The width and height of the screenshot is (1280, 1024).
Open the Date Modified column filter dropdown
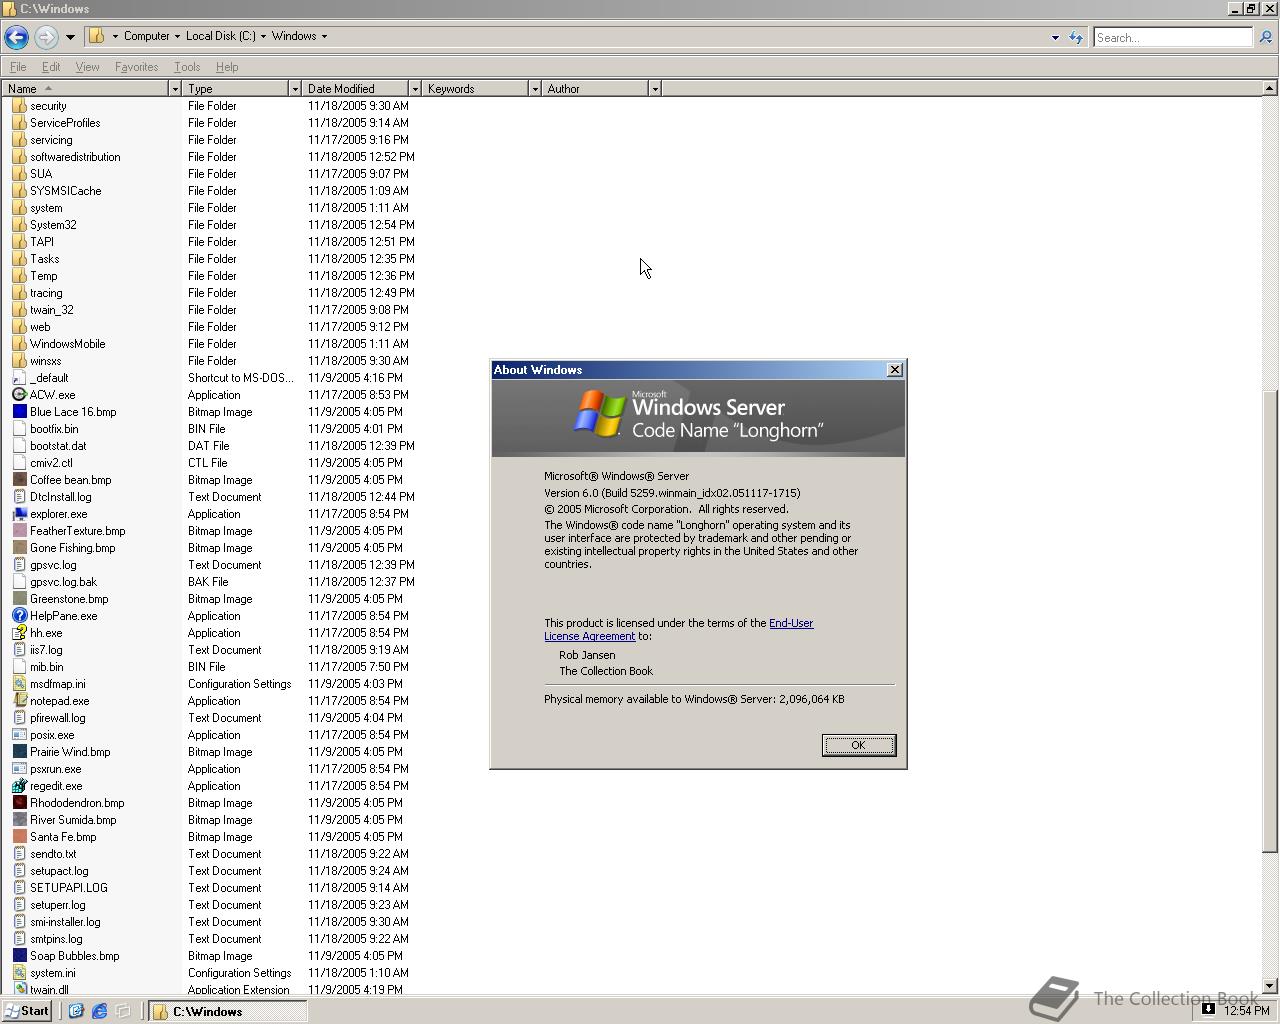coord(415,89)
